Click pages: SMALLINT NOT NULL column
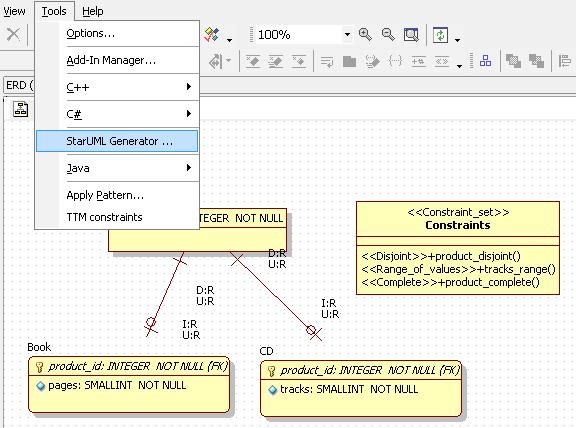The height and width of the screenshot is (428, 576). pos(117,385)
